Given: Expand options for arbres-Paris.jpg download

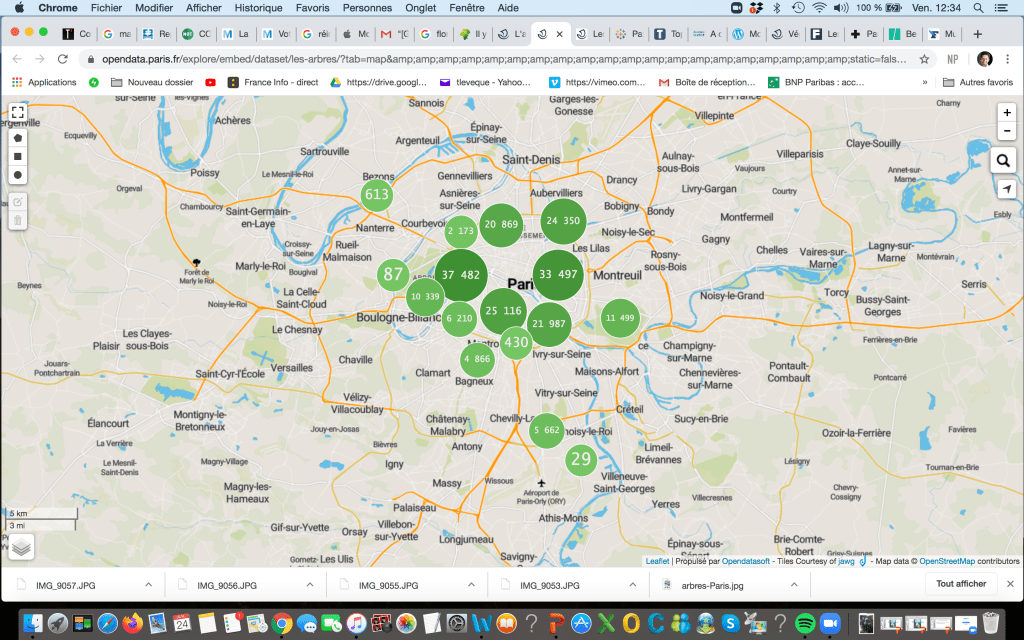Looking at the screenshot, I should pos(795,585).
